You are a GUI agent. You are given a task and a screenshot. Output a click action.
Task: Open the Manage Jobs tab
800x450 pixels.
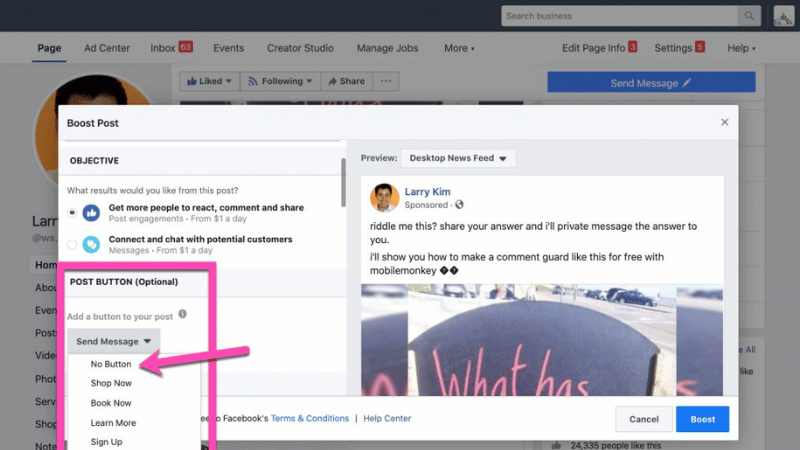(387, 48)
